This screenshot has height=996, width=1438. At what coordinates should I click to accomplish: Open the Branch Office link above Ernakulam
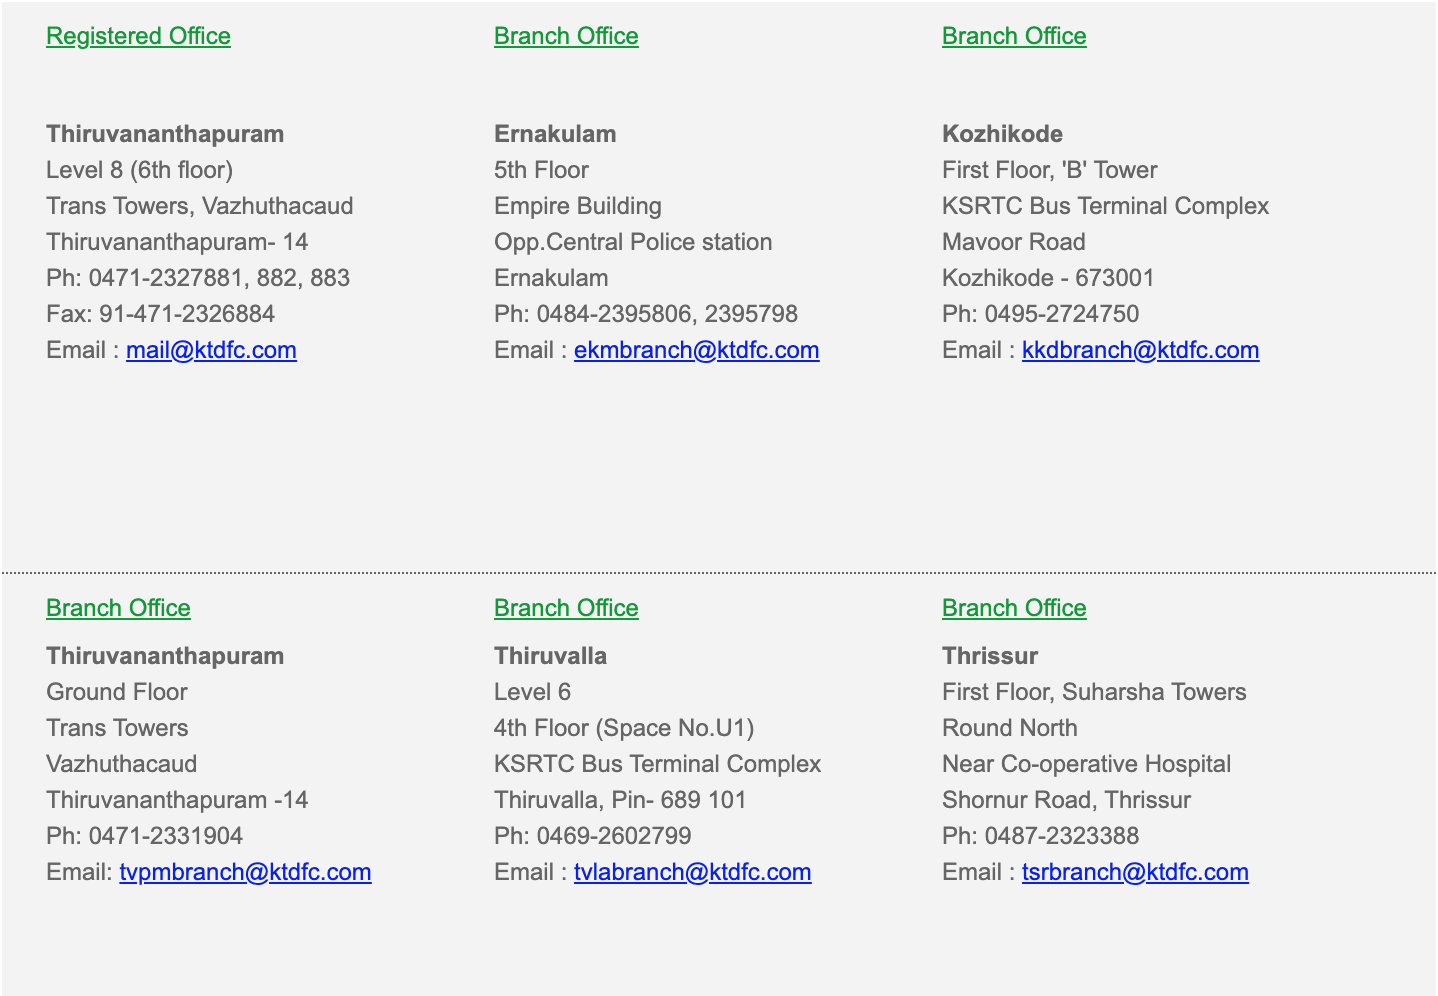(x=566, y=36)
